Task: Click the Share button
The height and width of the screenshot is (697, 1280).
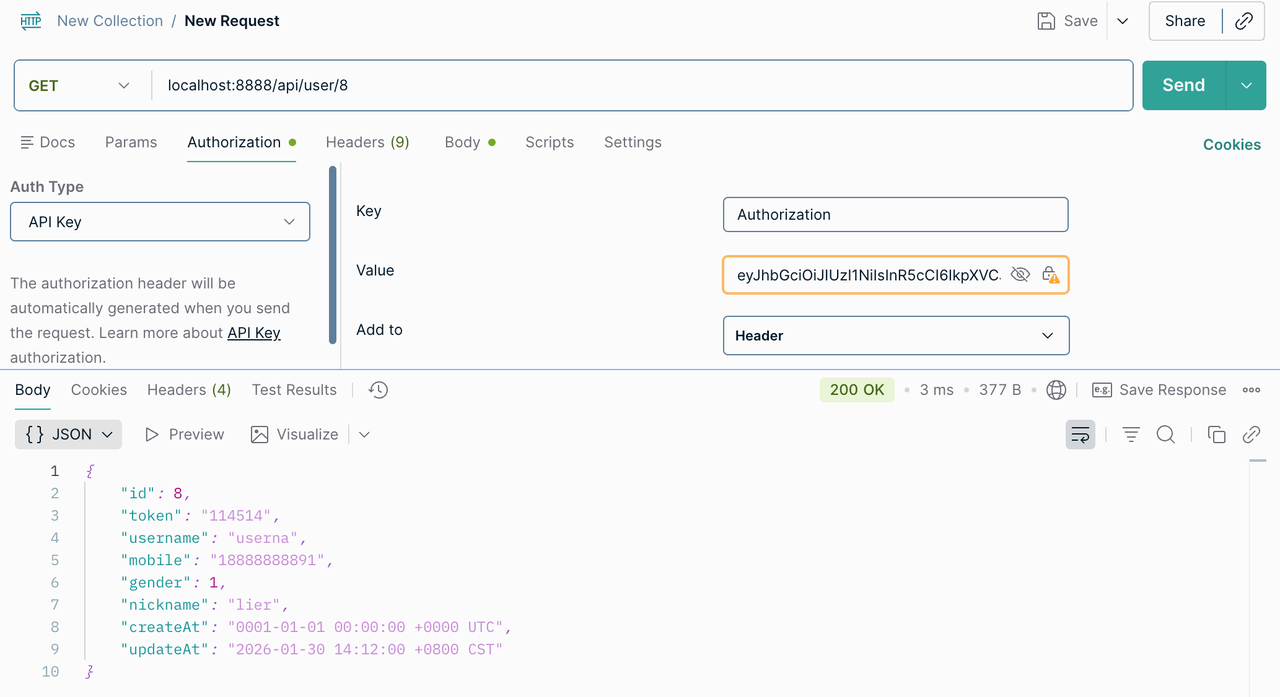Action: (x=1185, y=21)
